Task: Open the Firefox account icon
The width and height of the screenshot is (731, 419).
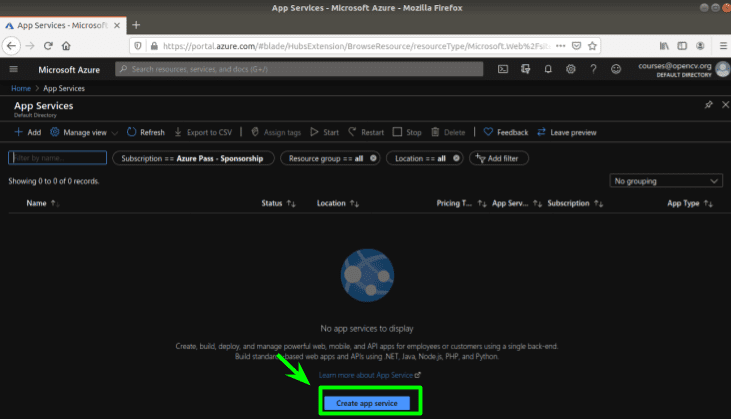Action: (x=700, y=46)
